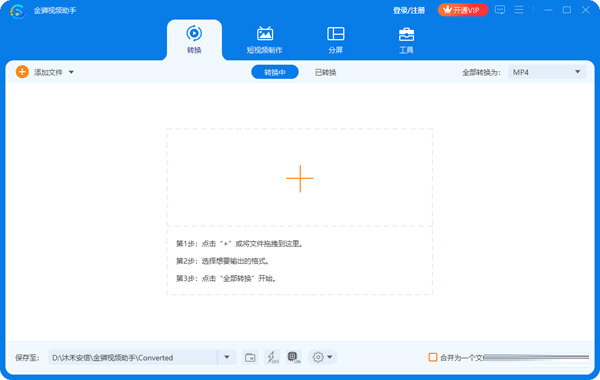Select the 转换中 filter button
This screenshot has width=600, height=380.
(275, 72)
